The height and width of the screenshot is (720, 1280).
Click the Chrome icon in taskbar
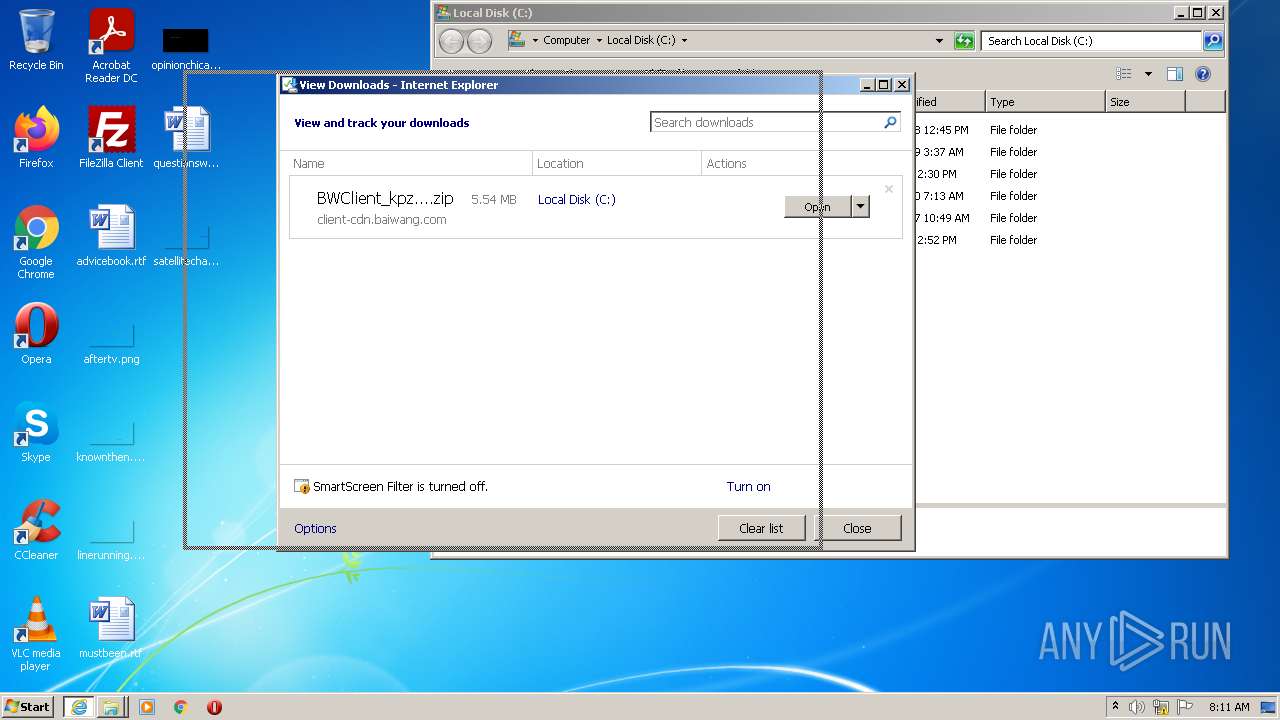click(x=181, y=707)
